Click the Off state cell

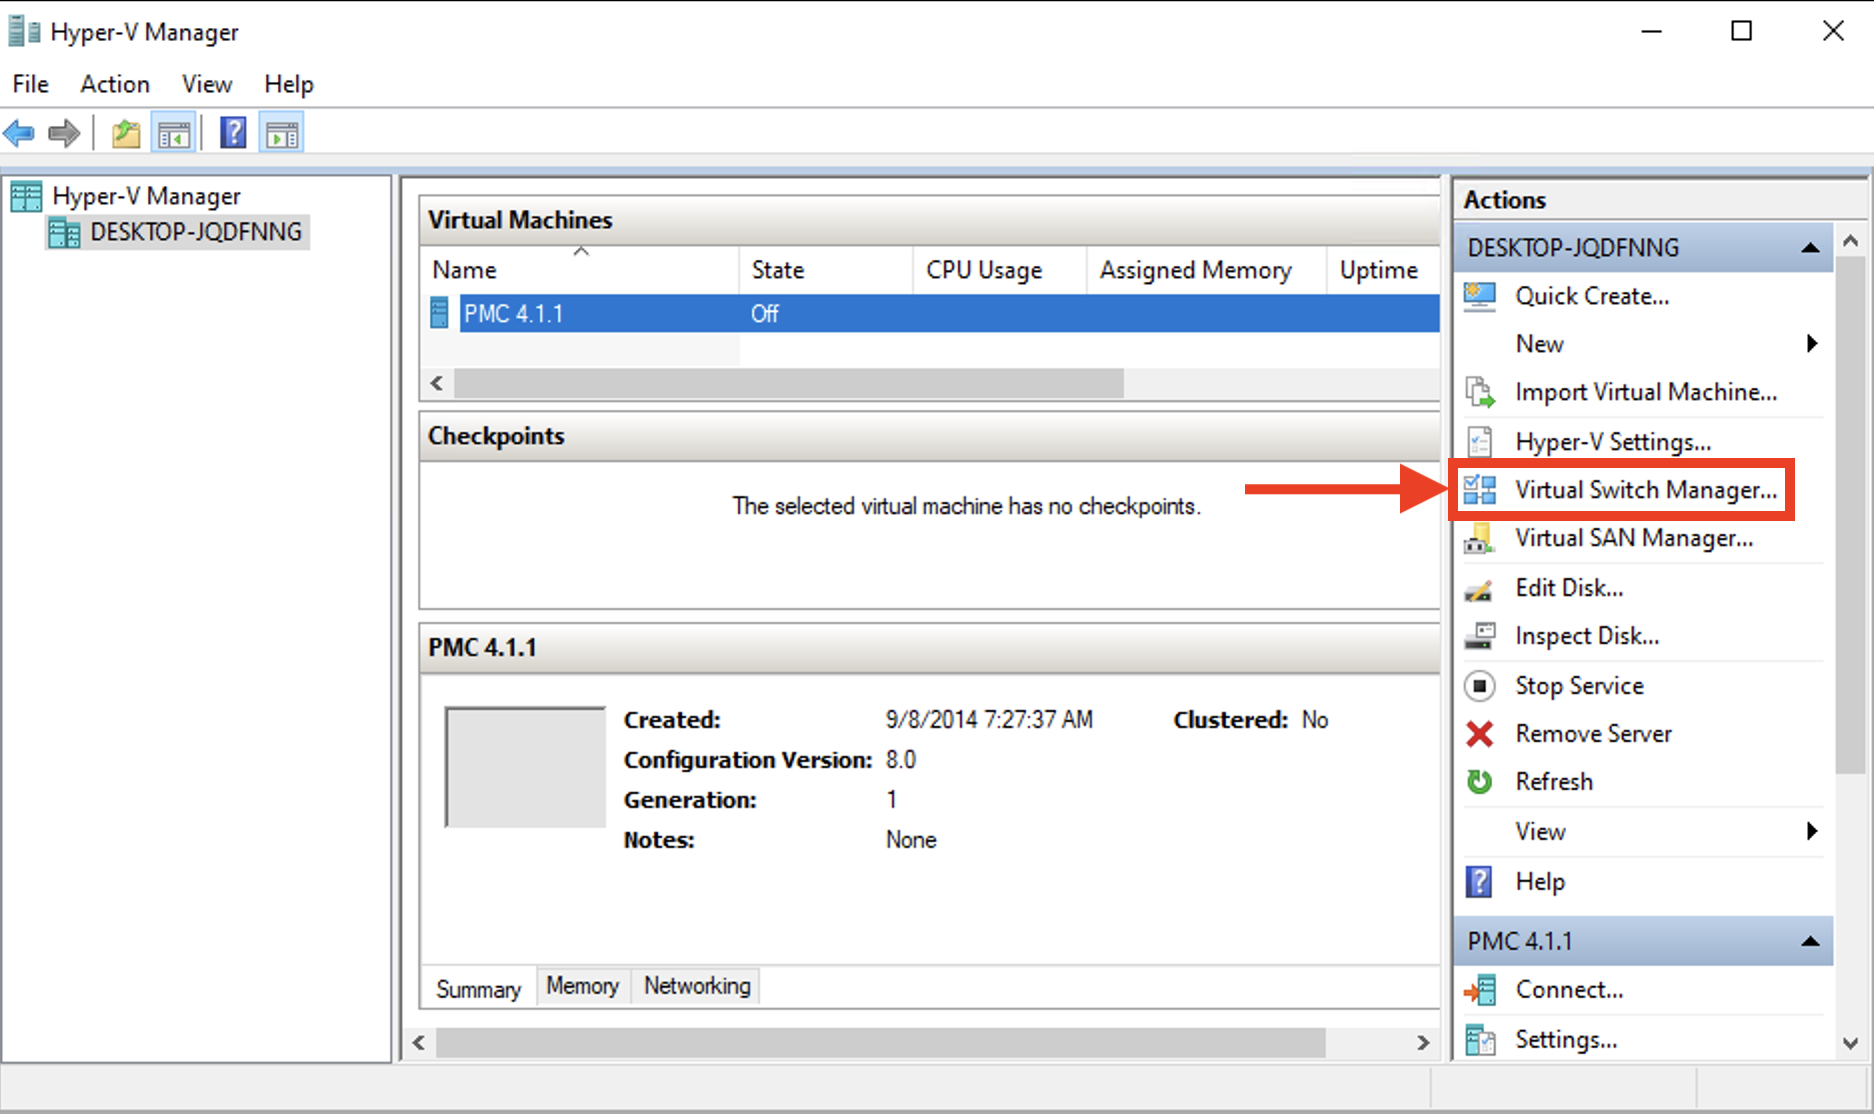coord(765,314)
